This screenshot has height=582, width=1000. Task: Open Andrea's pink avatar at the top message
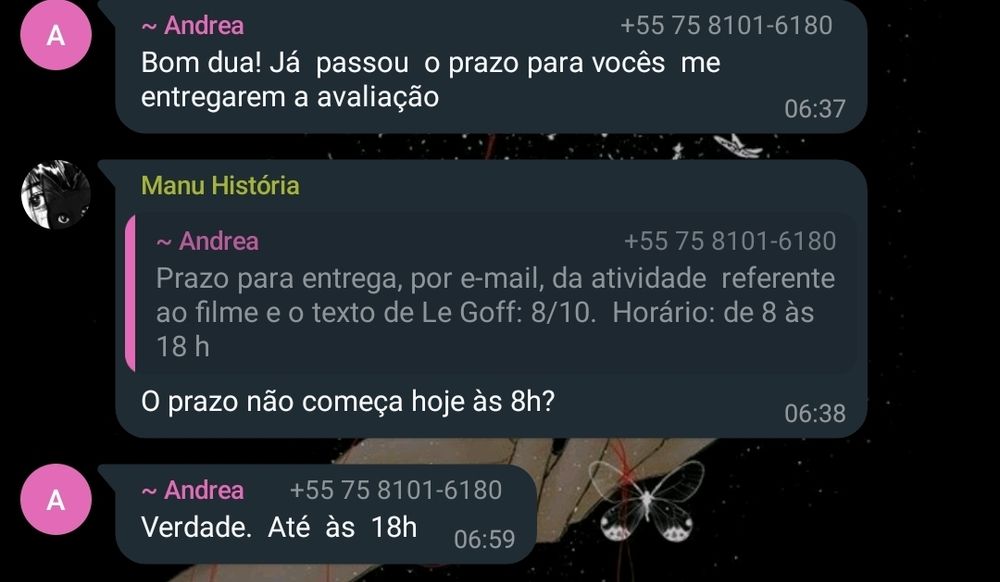(56, 35)
